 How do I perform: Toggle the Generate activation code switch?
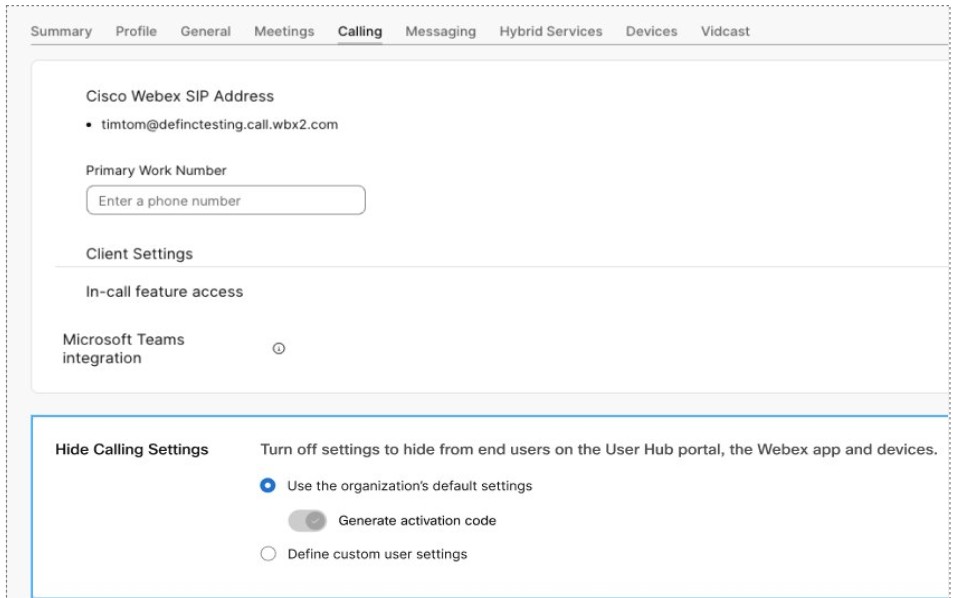coord(308,521)
